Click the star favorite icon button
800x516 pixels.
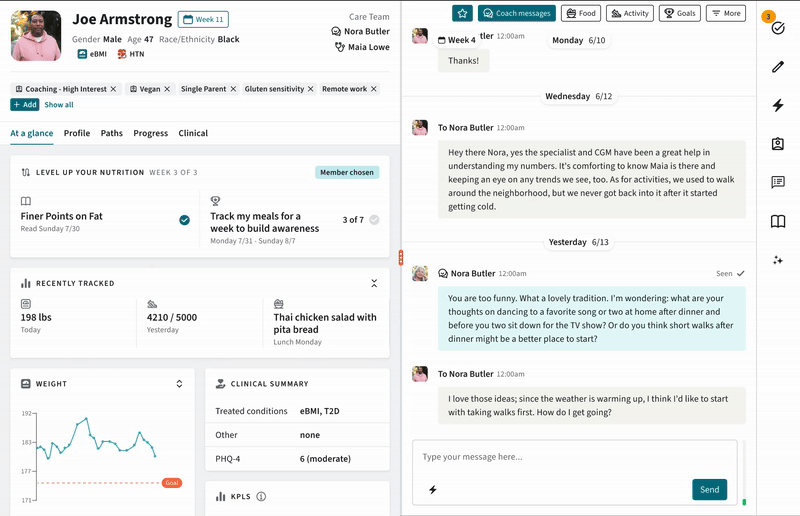(462, 13)
